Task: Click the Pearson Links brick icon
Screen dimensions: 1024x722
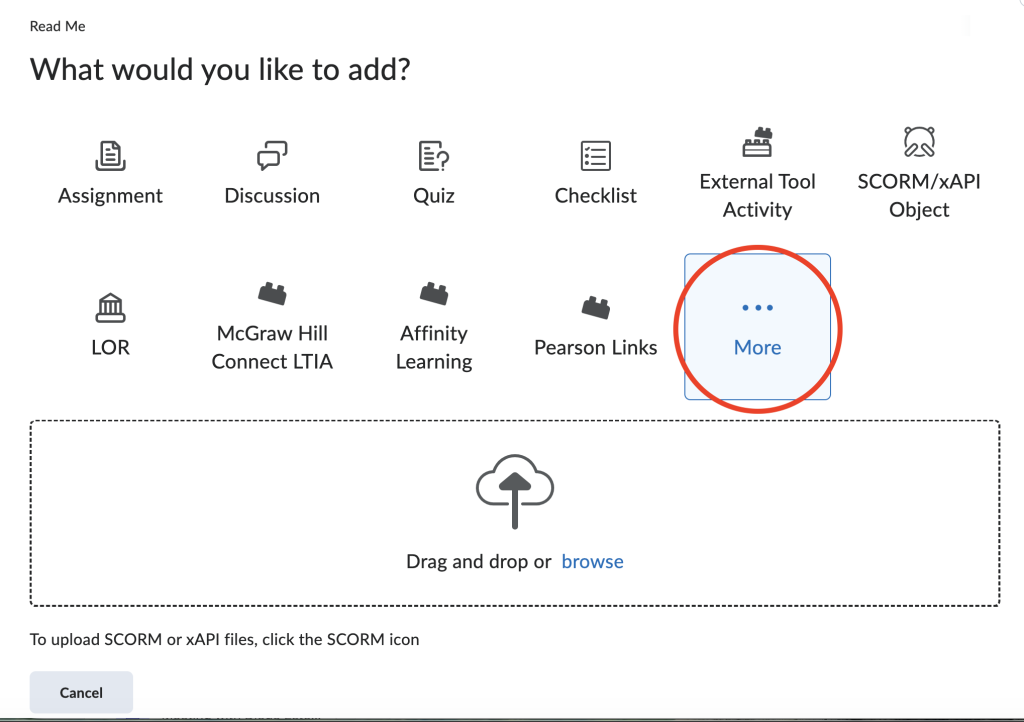Action: click(596, 307)
